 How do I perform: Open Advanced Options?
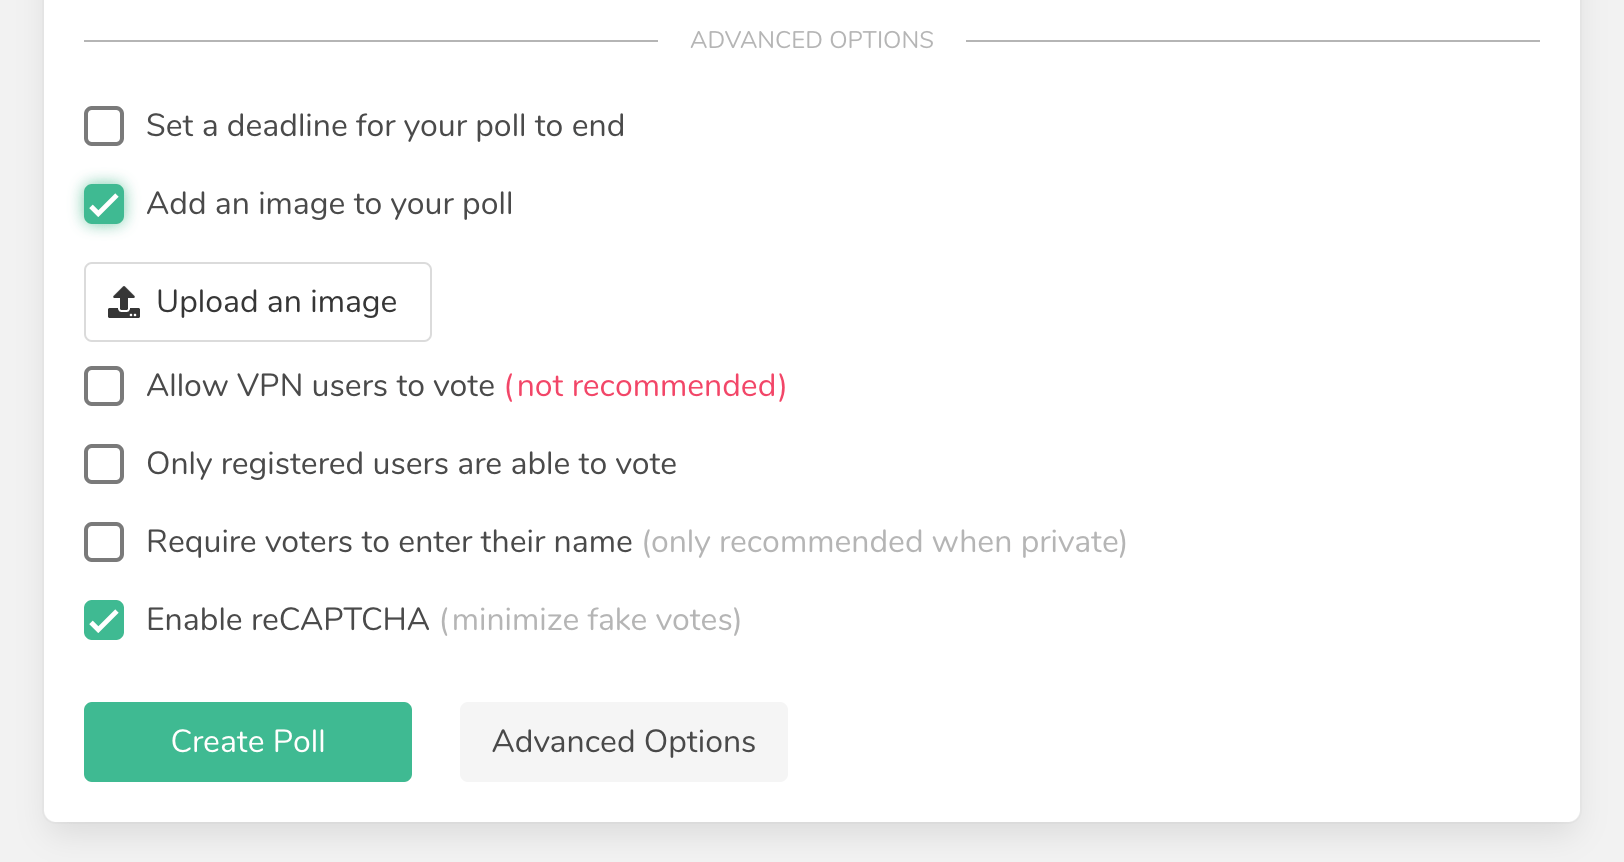point(623,741)
